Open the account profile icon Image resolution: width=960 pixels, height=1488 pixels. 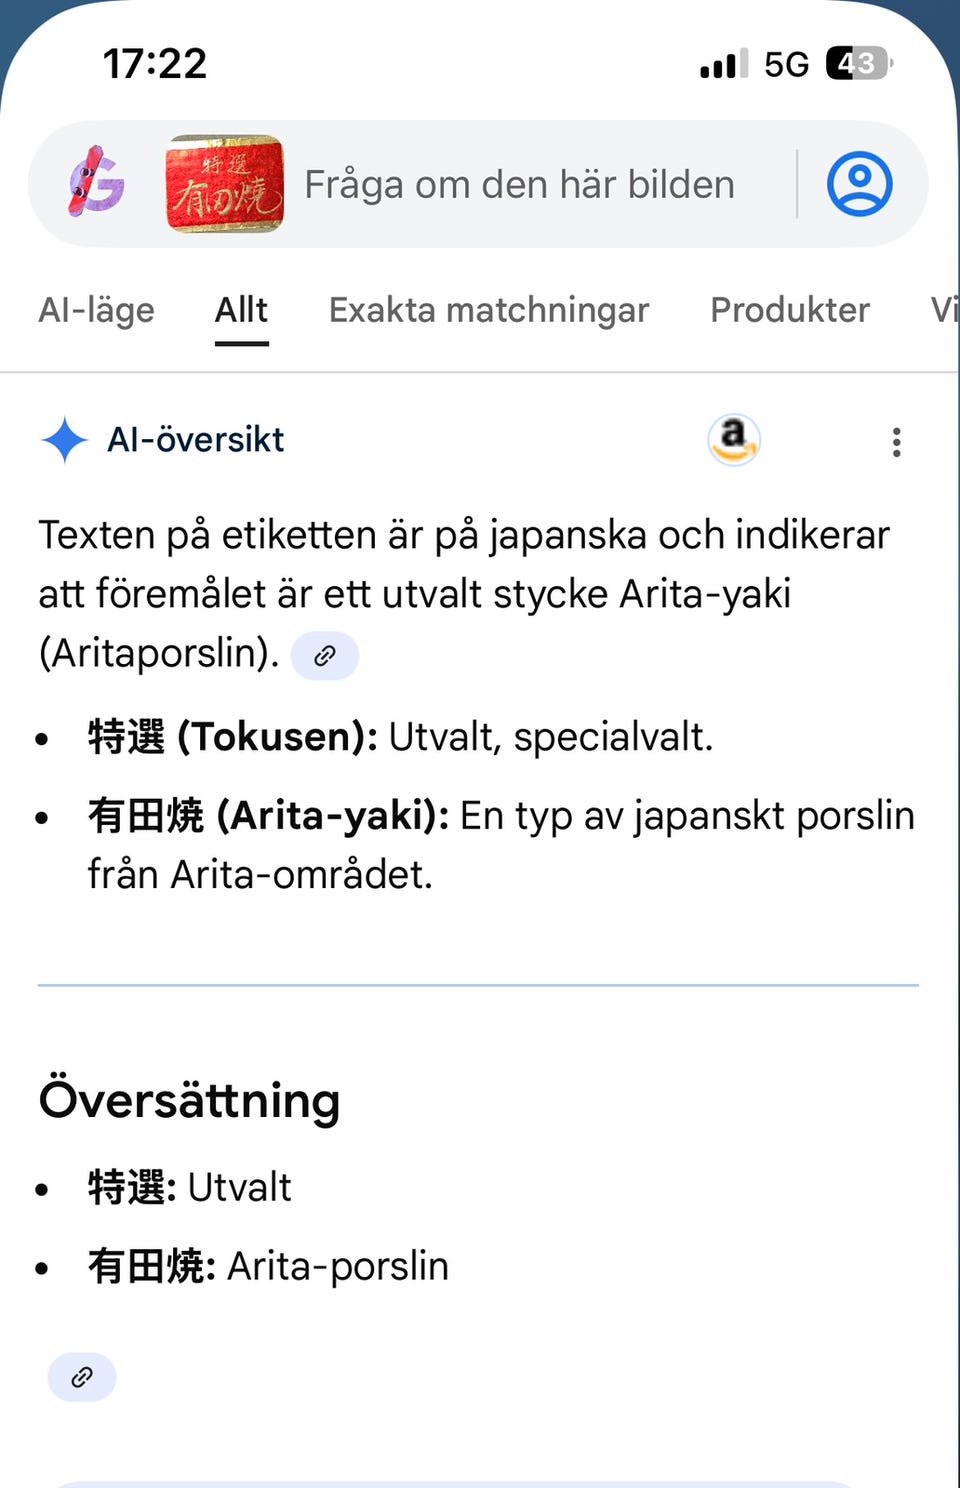(859, 184)
